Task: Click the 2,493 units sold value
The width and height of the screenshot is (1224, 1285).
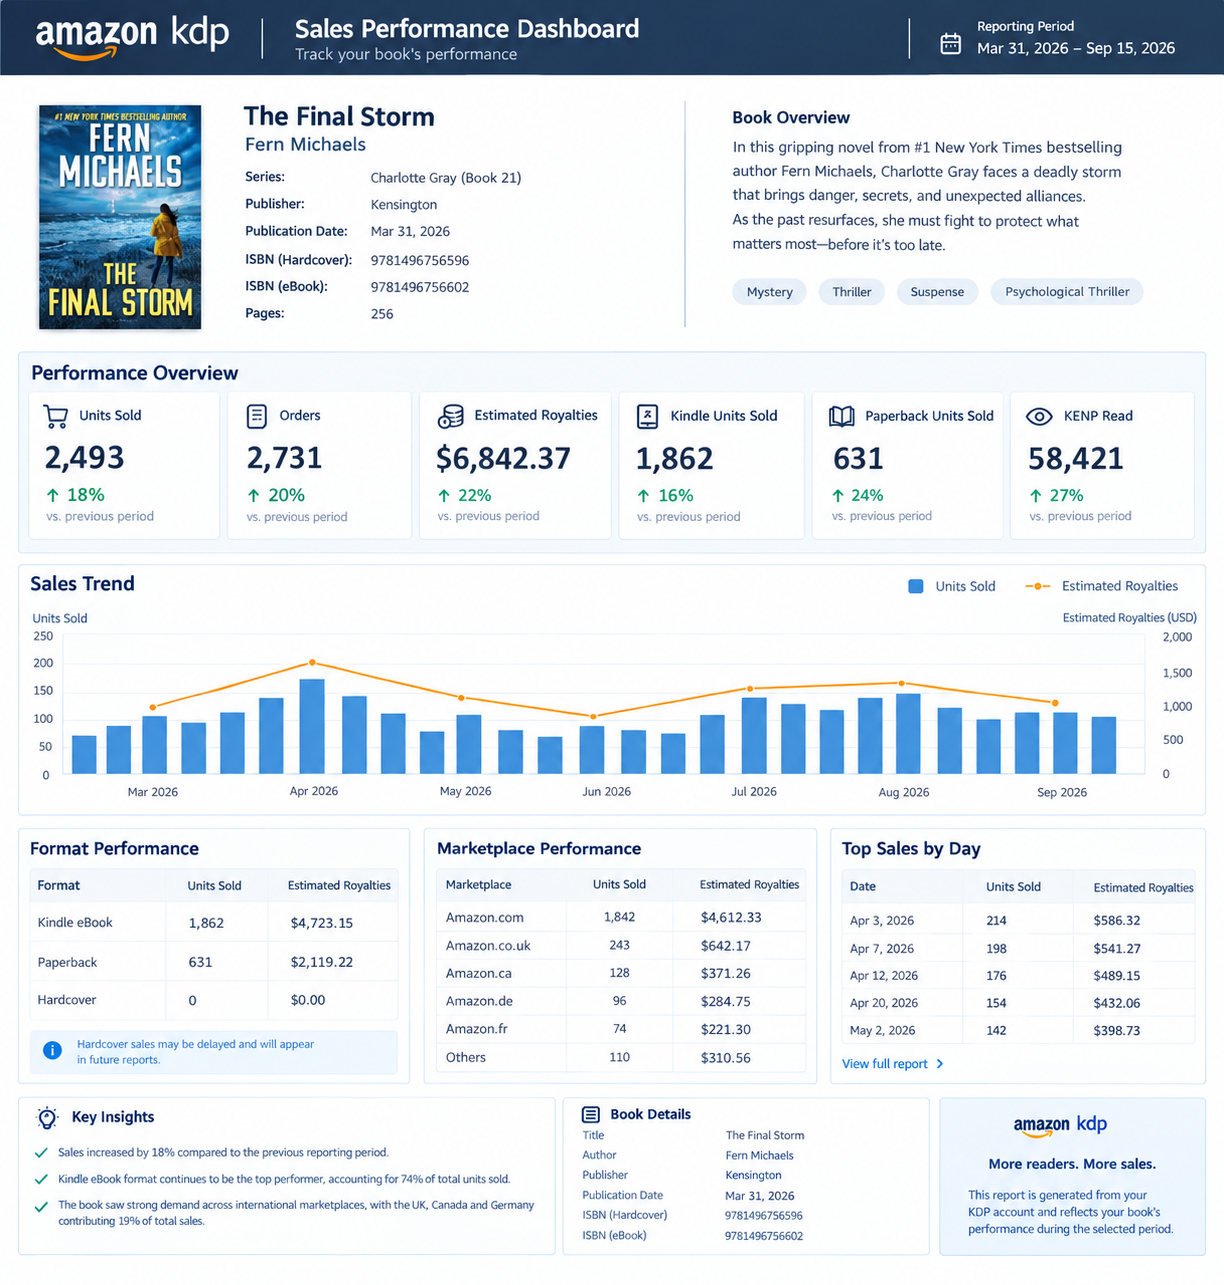Action: point(84,458)
